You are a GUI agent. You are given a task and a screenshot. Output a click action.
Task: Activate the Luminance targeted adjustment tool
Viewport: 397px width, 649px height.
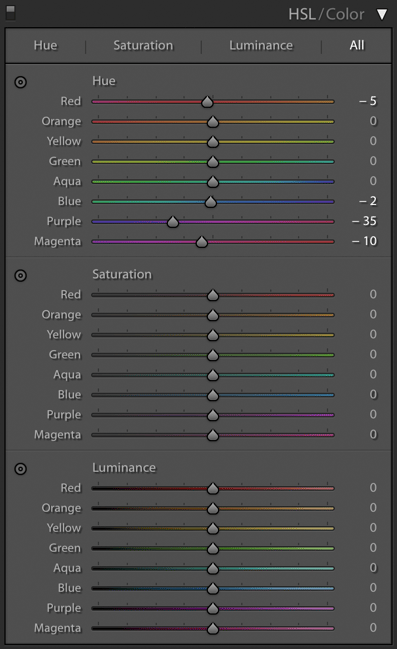click(x=20, y=469)
